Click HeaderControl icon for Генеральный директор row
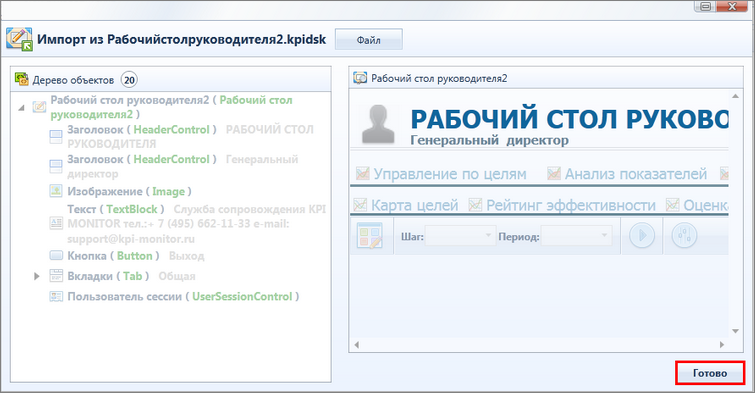755x393 pixels. pos(56,167)
